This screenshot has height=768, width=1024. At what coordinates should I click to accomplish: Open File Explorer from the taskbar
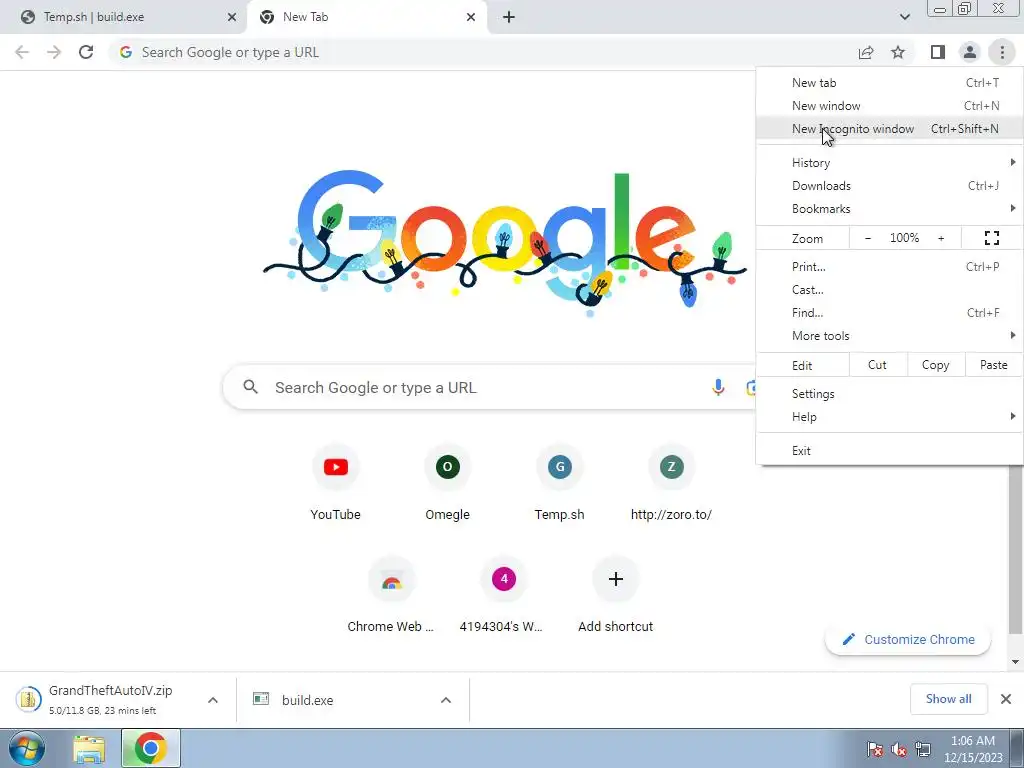89,749
